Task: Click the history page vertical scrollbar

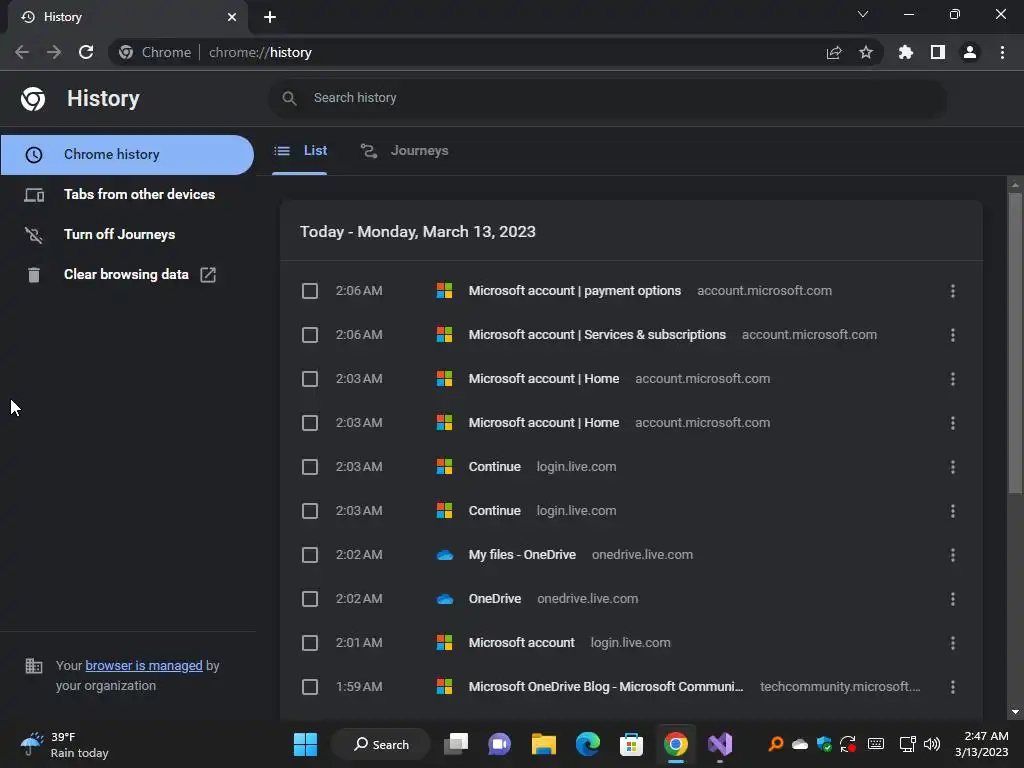Action: point(1015,343)
